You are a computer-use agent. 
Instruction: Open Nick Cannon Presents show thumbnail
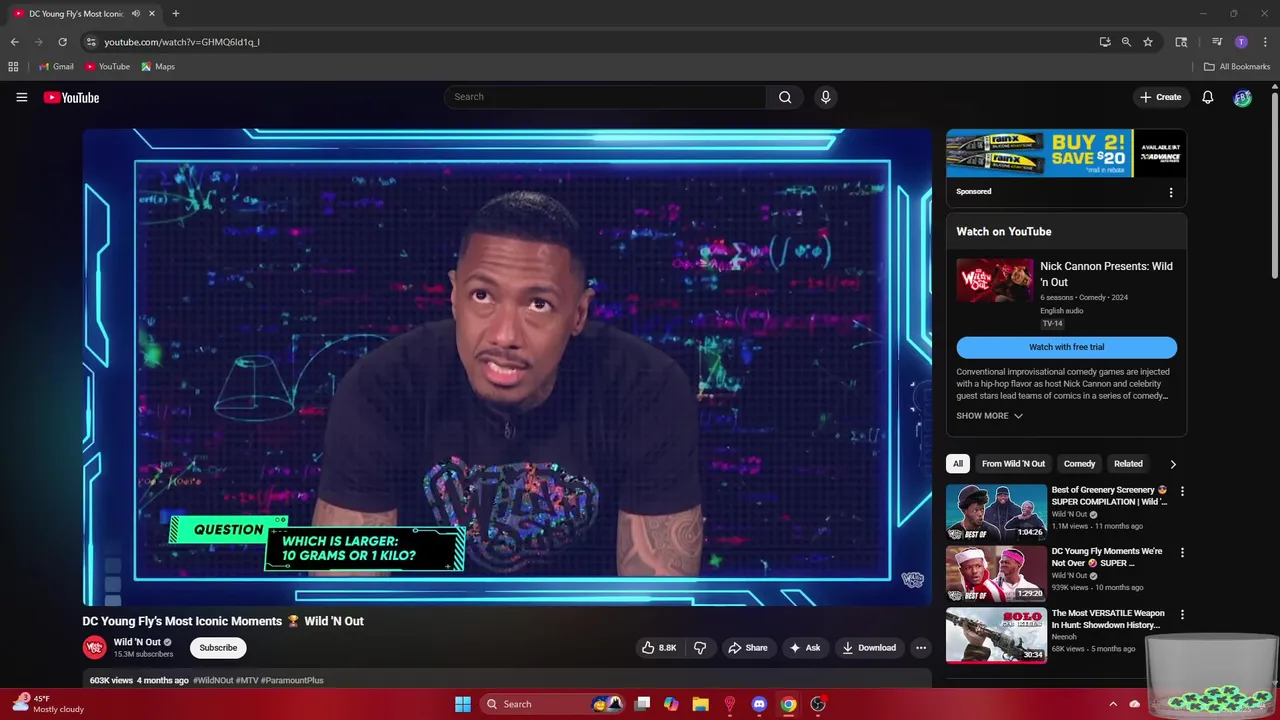click(995, 281)
